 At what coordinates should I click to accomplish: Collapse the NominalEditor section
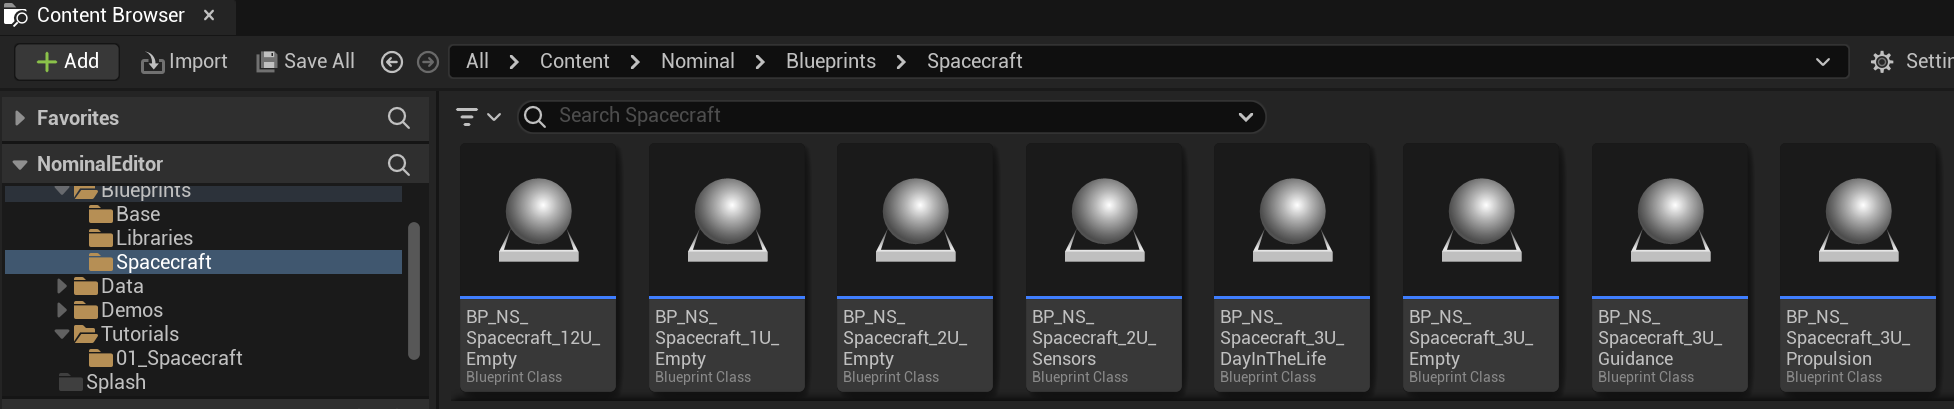tap(19, 164)
